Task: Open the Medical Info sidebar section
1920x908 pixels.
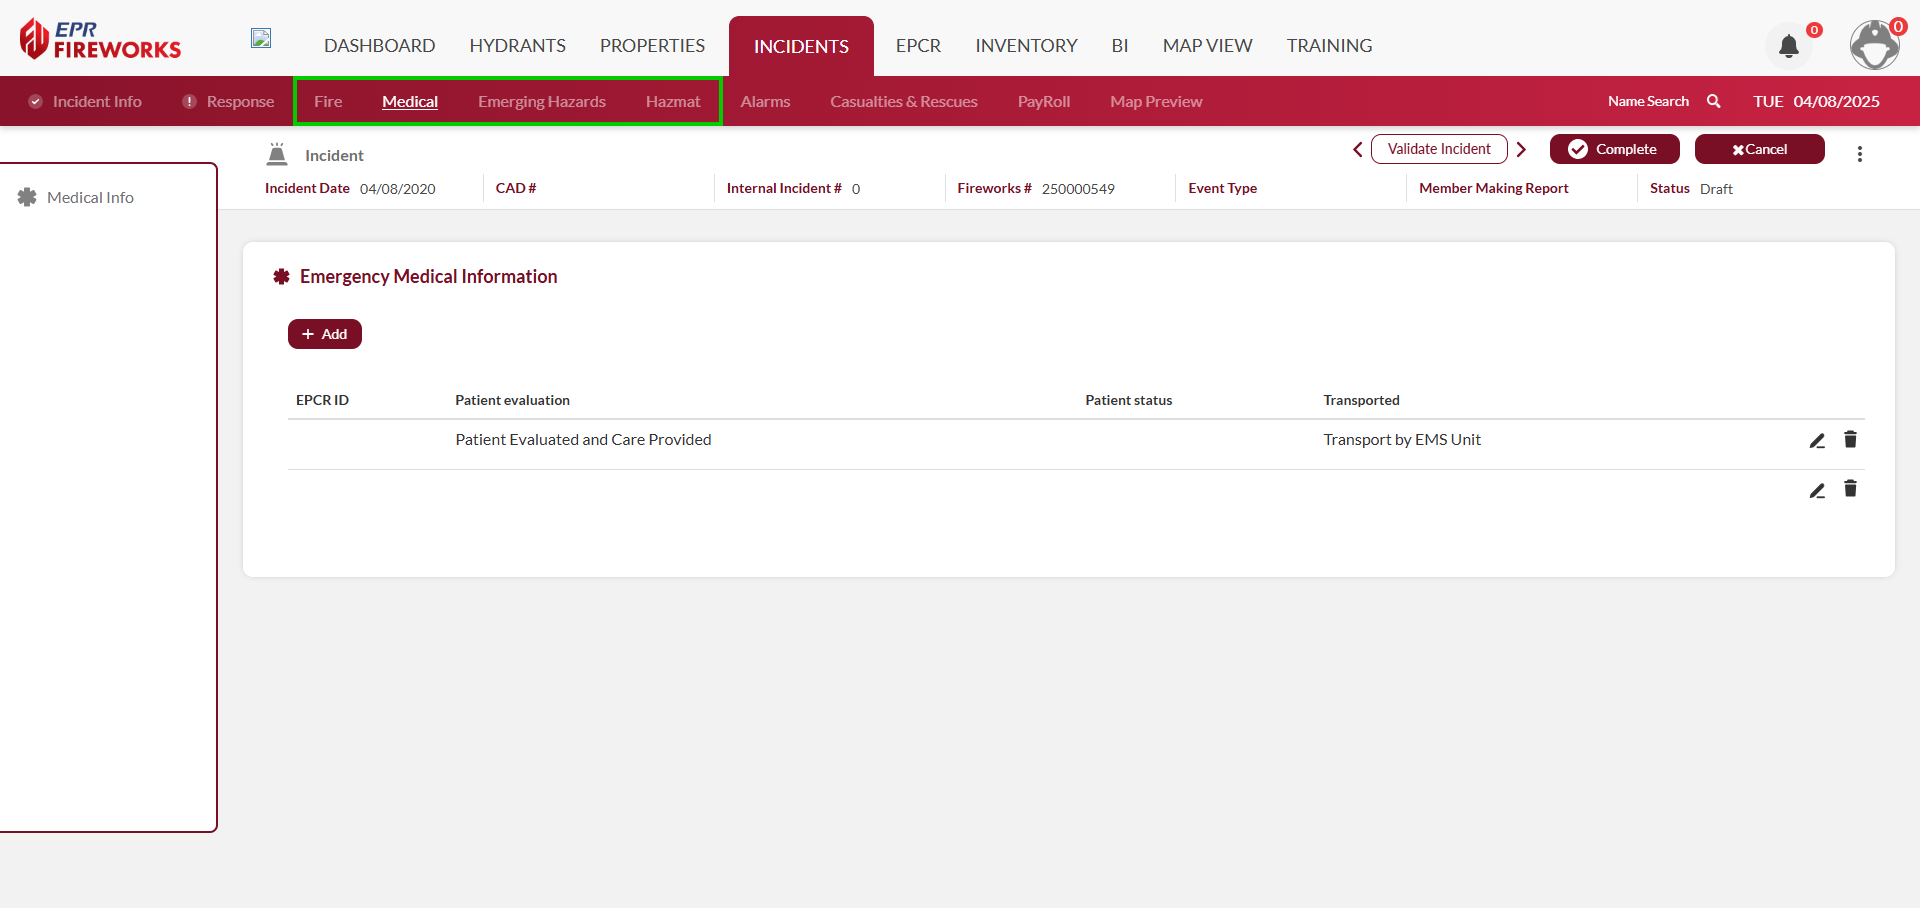Action: click(x=90, y=198)
